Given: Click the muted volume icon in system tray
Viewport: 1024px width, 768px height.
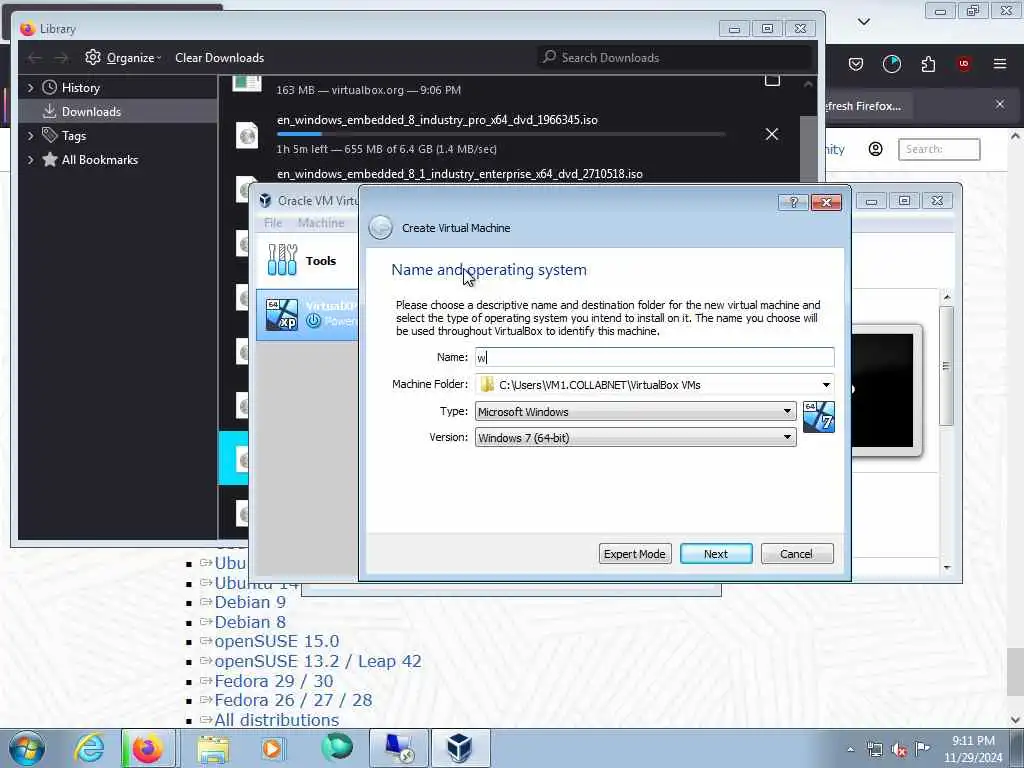Looking at the screenshot, I should click(x=899, y=749).
